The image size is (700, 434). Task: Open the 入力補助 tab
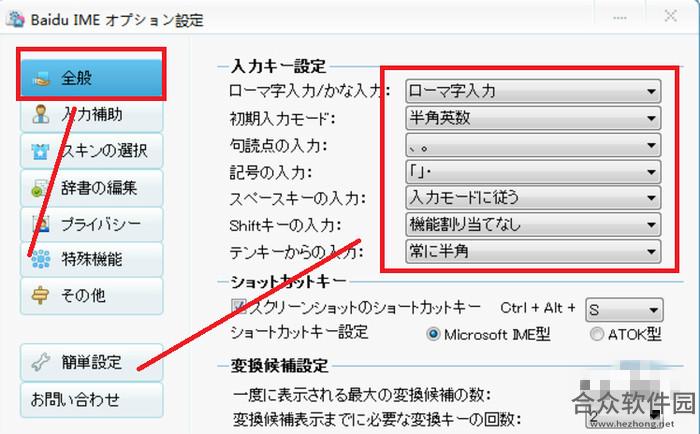pos(92,115)
